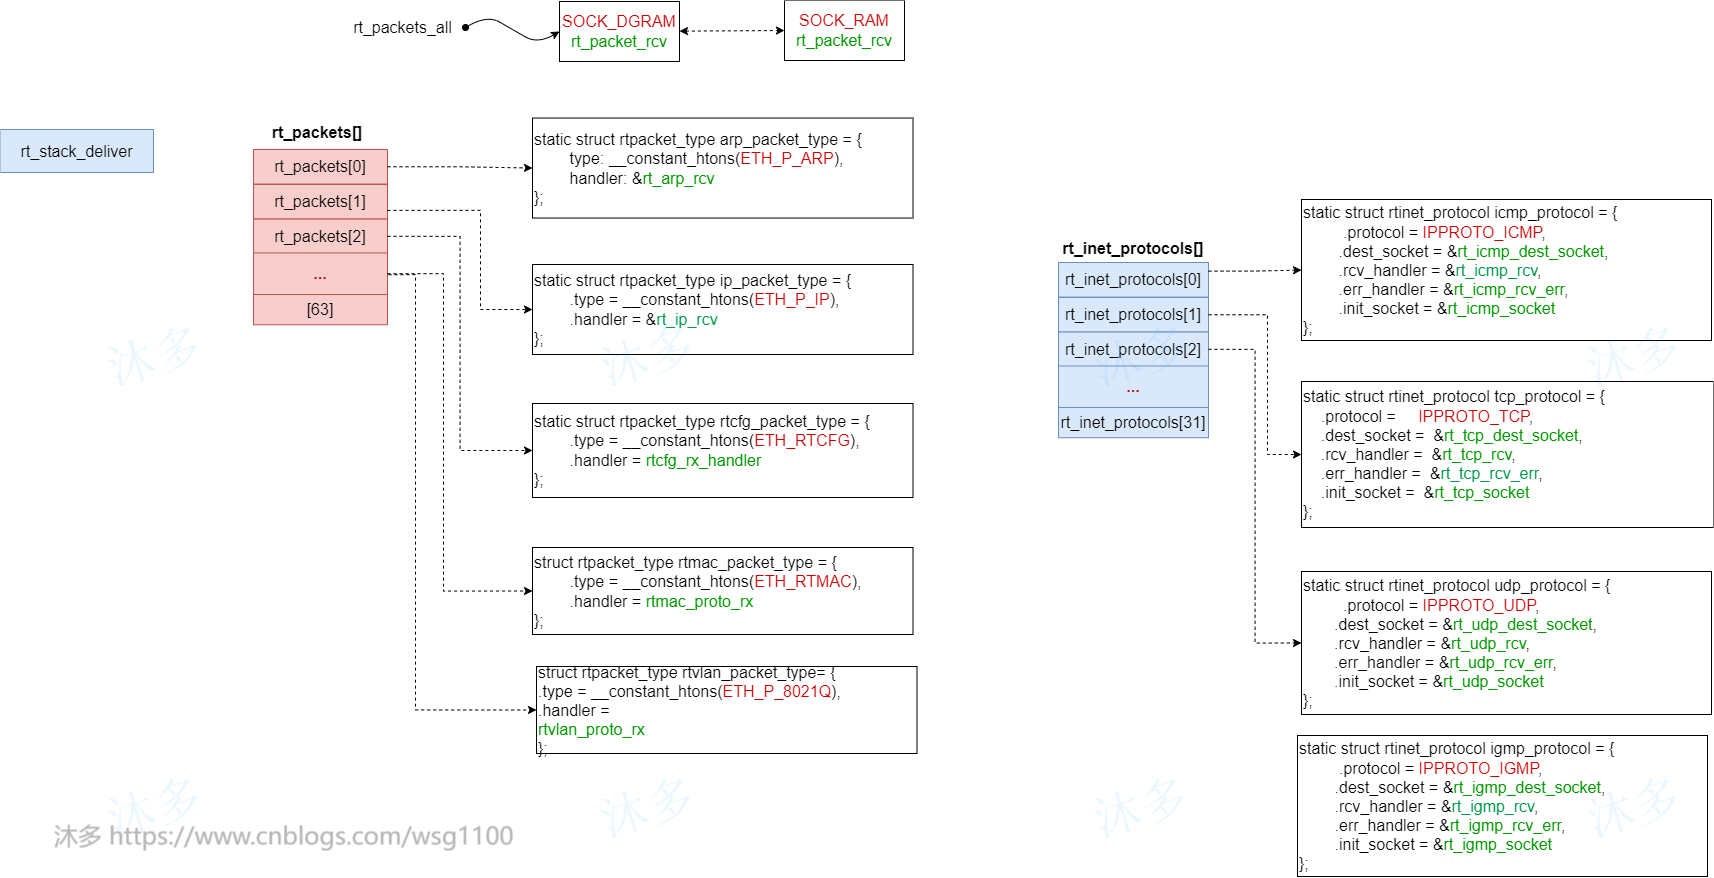Viewport: 1714px width, 878px height.
Task: Select the rt_inet_protocols[0] cell
Action: (1133, 280)
